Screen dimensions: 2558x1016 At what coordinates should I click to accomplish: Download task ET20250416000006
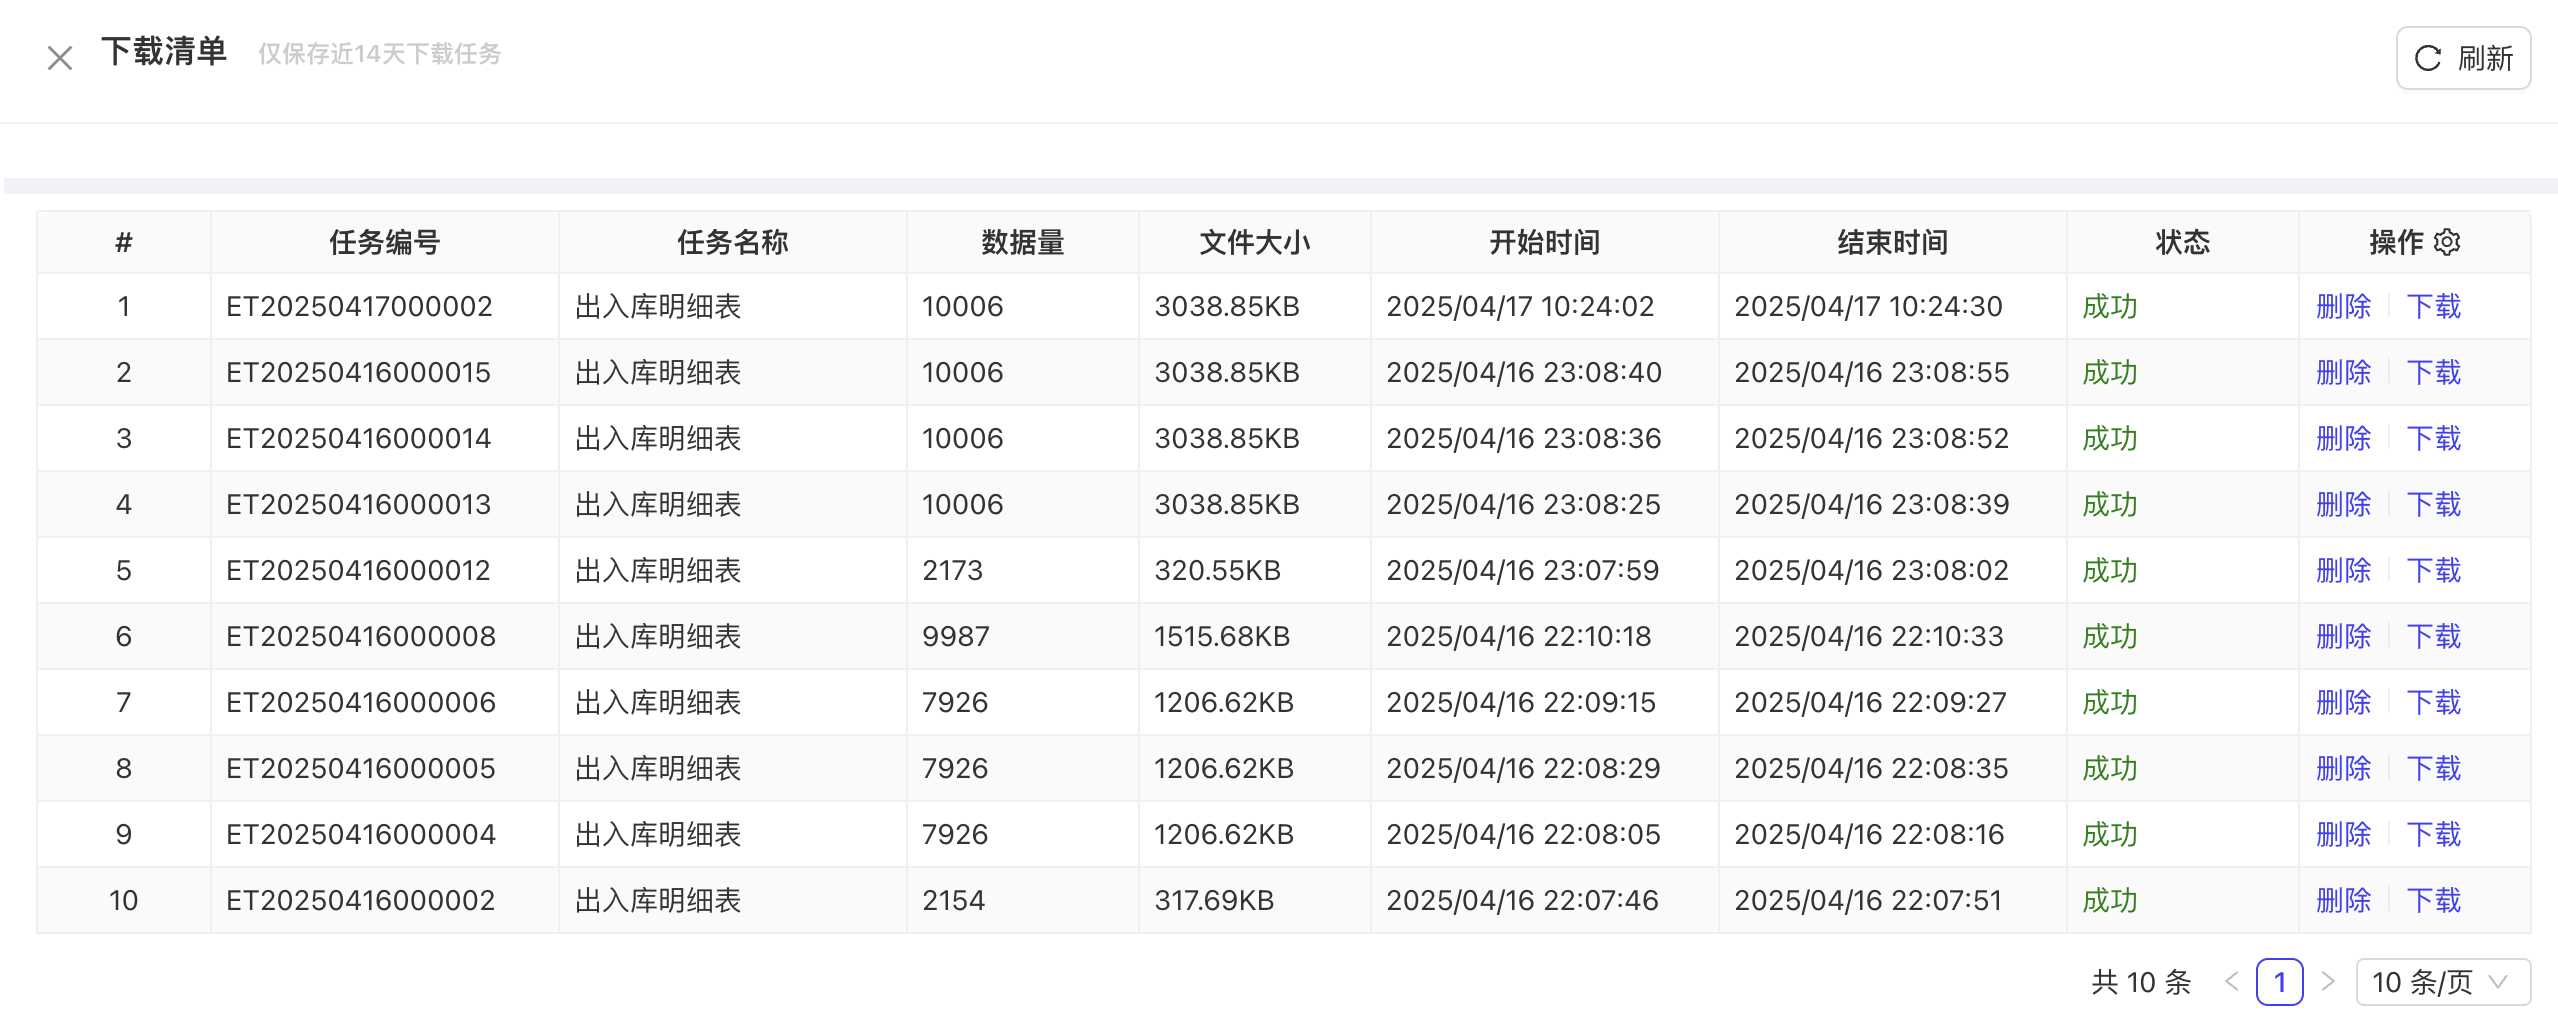click(x=2433, y=702)
